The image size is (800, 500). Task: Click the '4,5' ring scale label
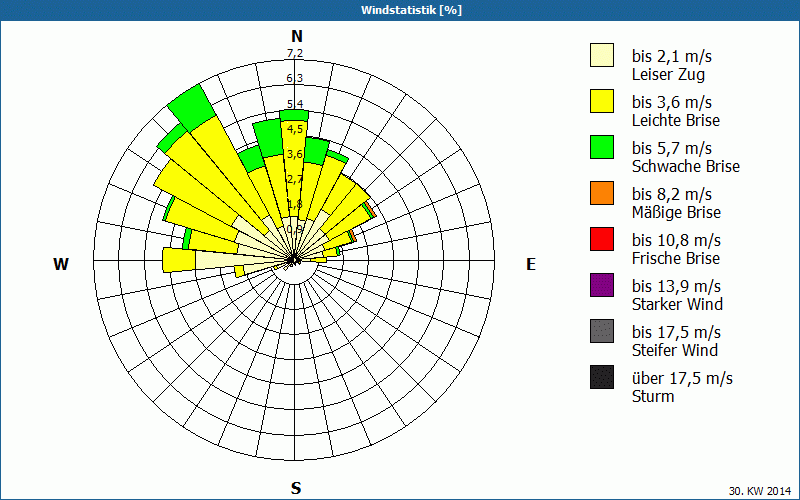(295, 129)
